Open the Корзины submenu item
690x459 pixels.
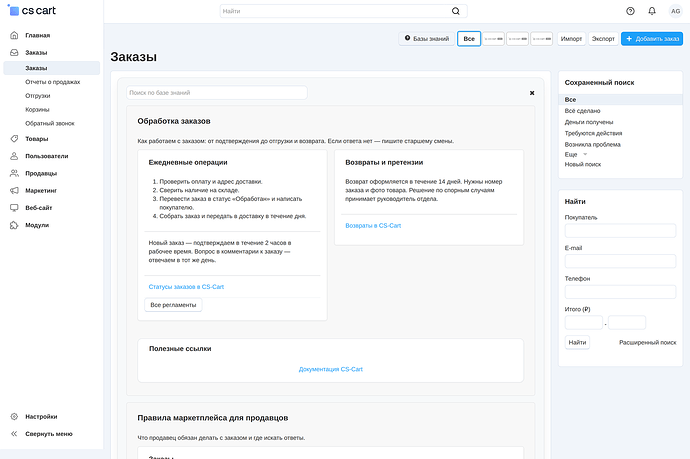click(37, 109)
